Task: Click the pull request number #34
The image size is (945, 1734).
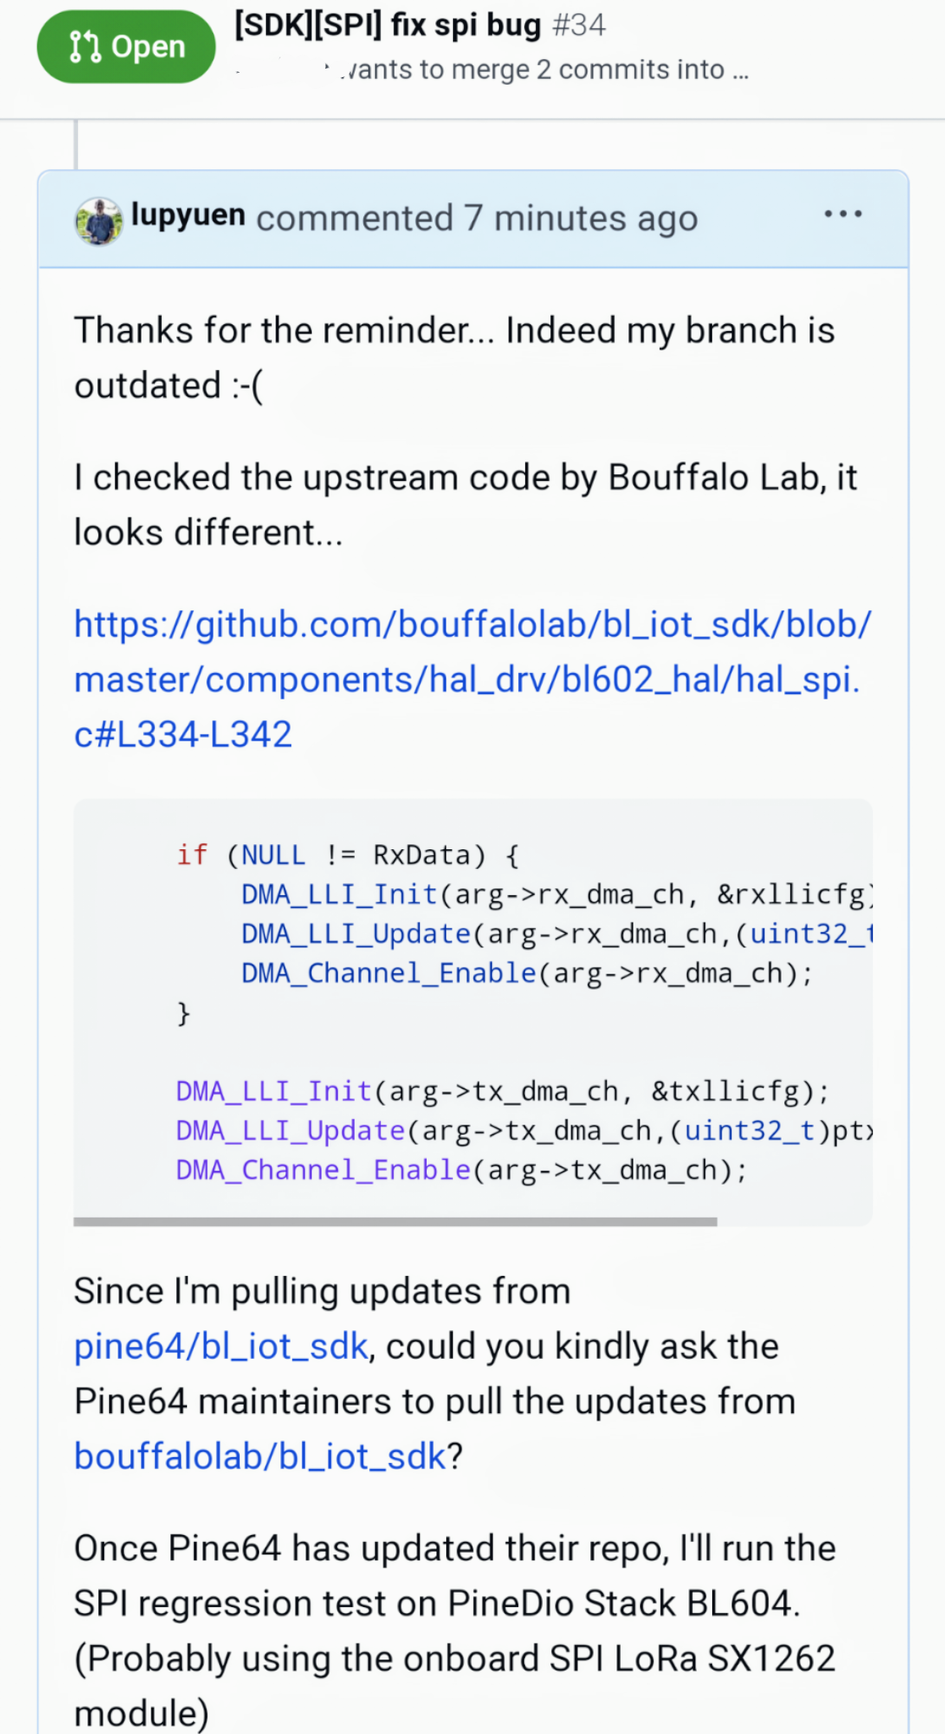Action: pos(579,25)
